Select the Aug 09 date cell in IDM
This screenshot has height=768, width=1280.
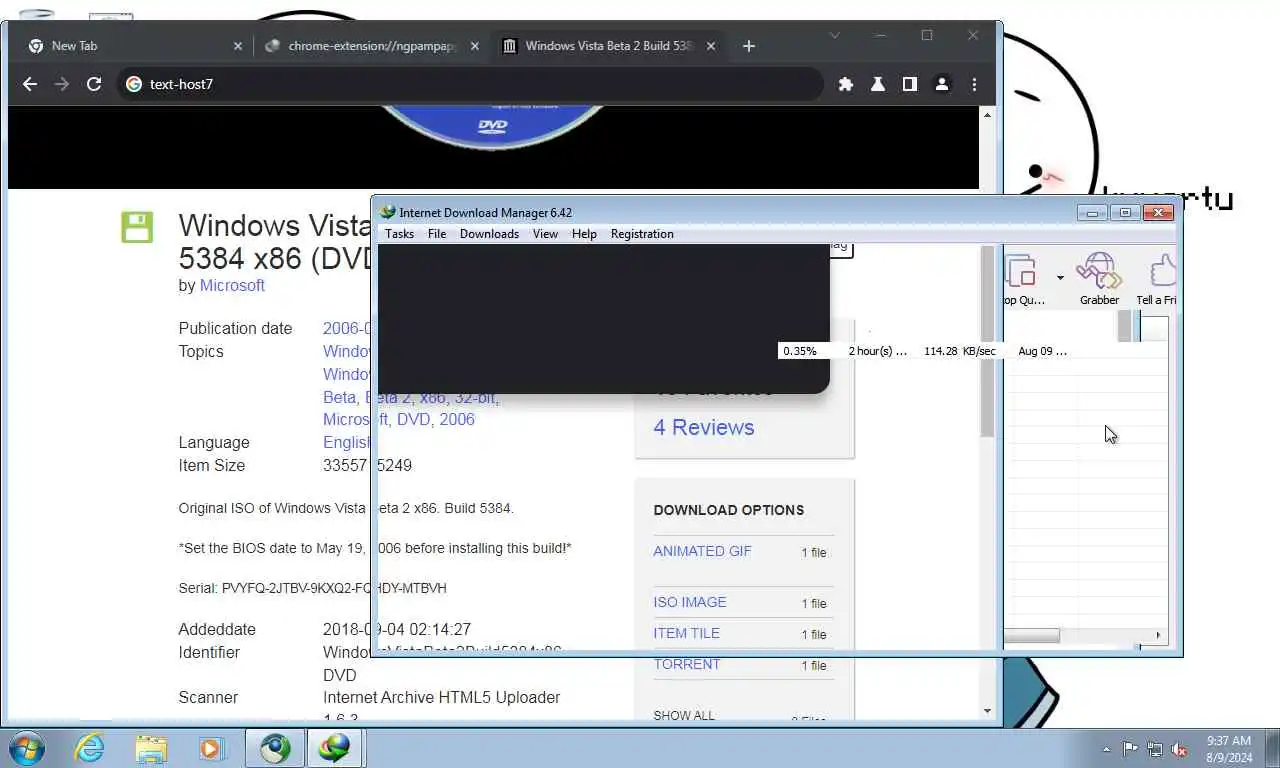[x=1042, y=351]
